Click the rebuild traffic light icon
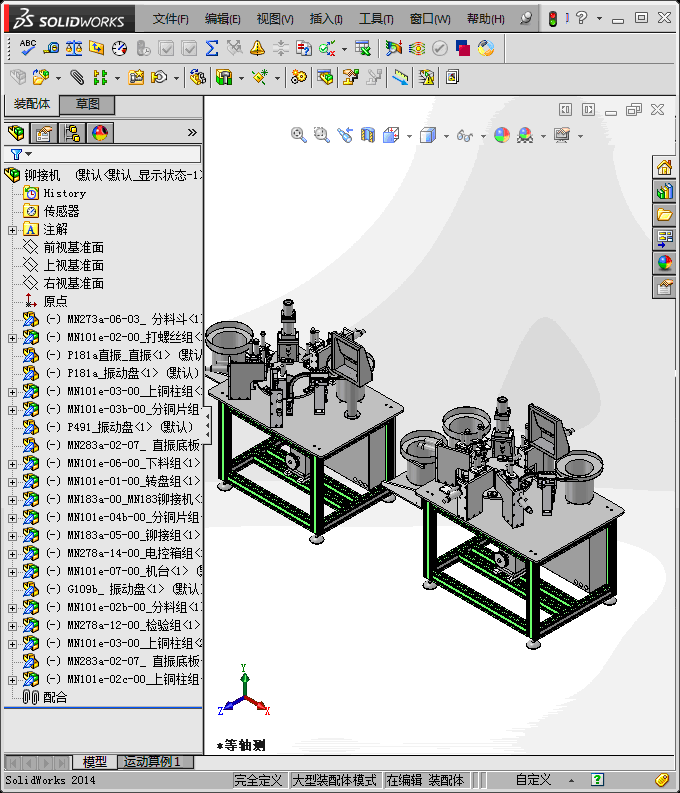The image size is (680, 793). (x=553, y=19)
